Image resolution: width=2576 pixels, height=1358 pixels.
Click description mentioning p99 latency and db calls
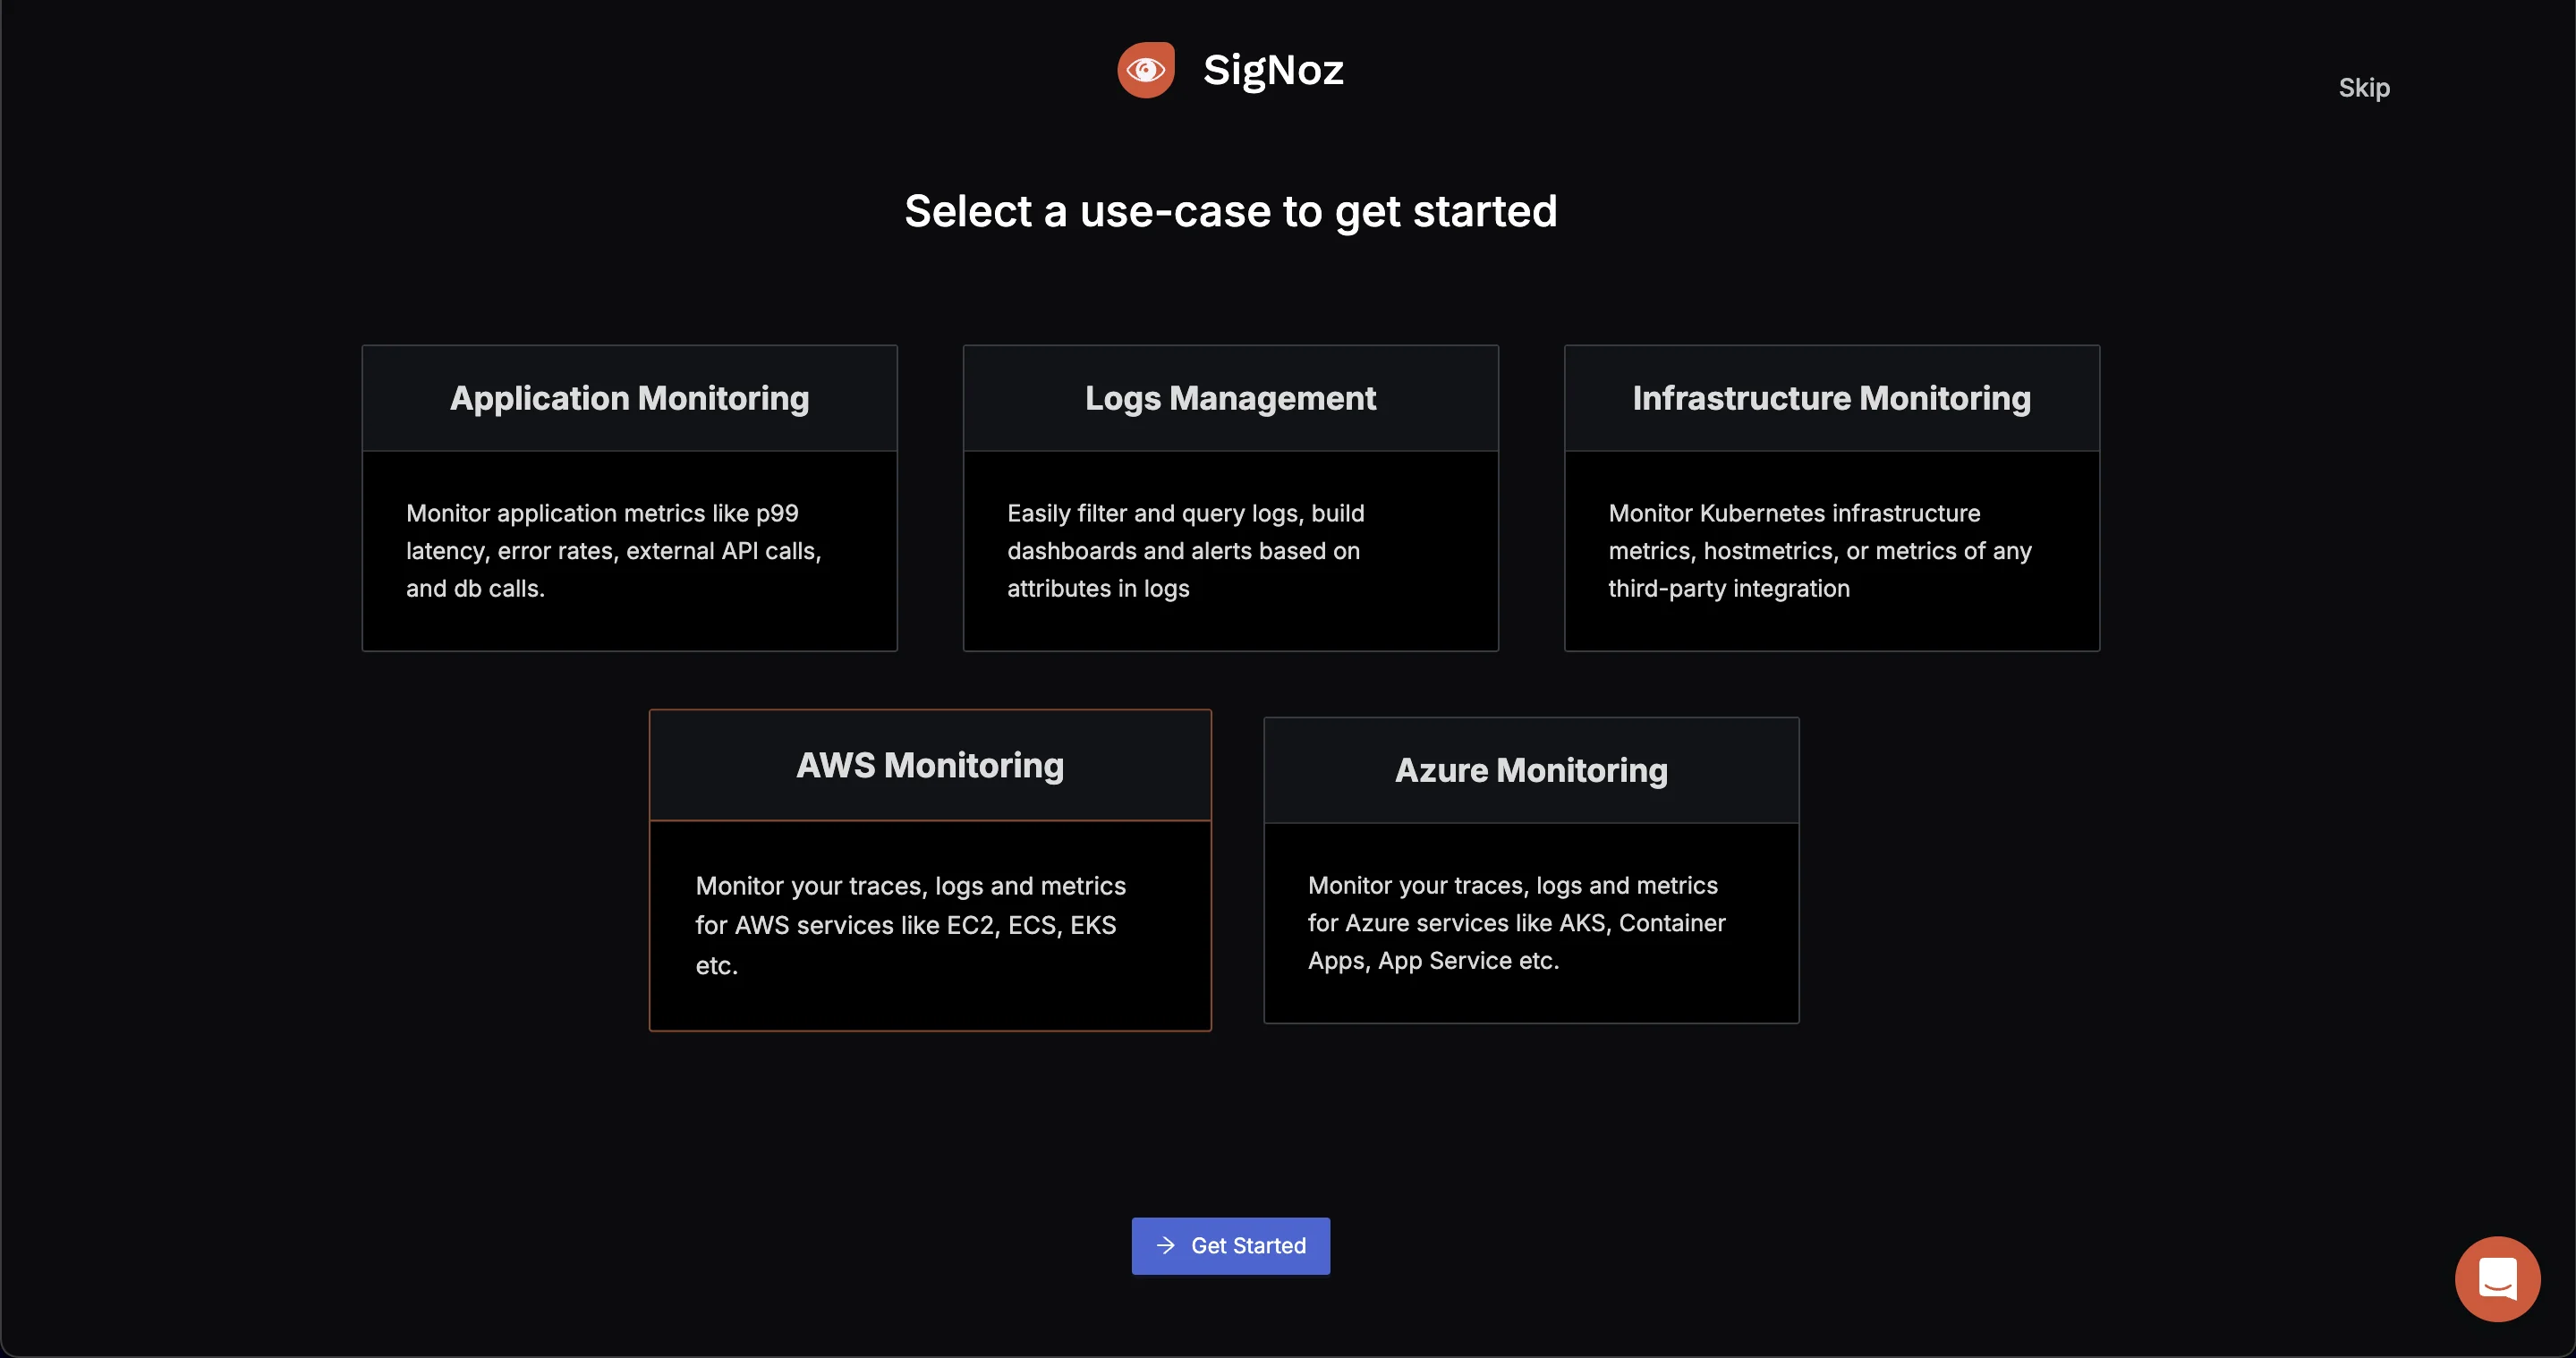(614, 551)
